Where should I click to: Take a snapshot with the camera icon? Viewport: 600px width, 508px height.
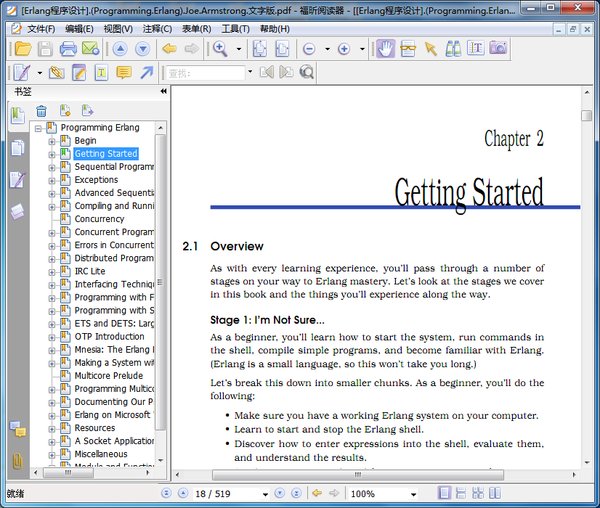pos(498,48)
